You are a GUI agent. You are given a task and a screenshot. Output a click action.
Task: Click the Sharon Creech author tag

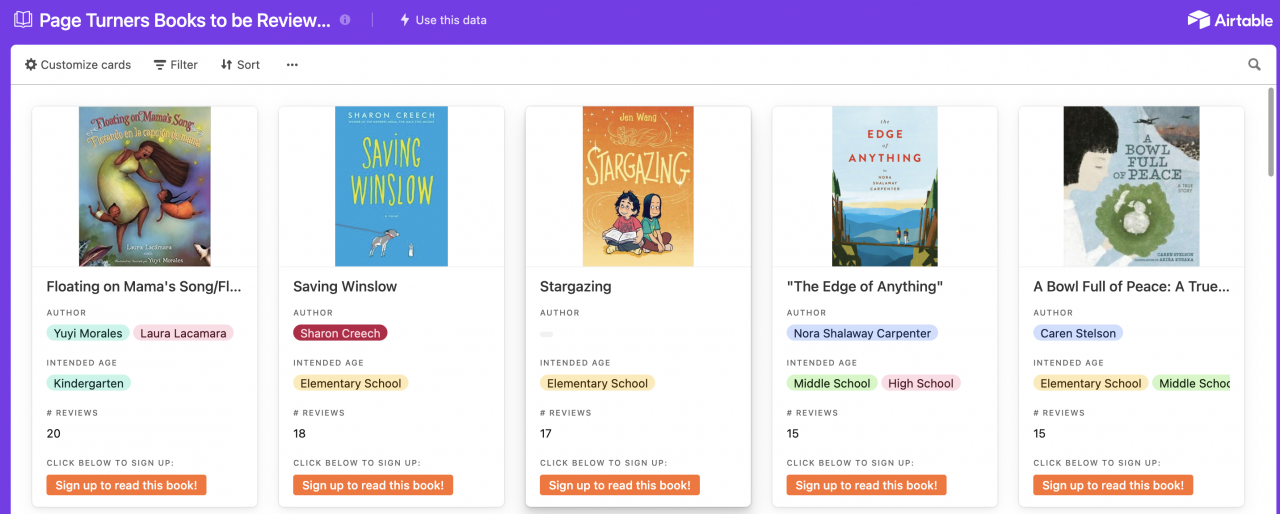pyautogui.click(x=340, y=333)
